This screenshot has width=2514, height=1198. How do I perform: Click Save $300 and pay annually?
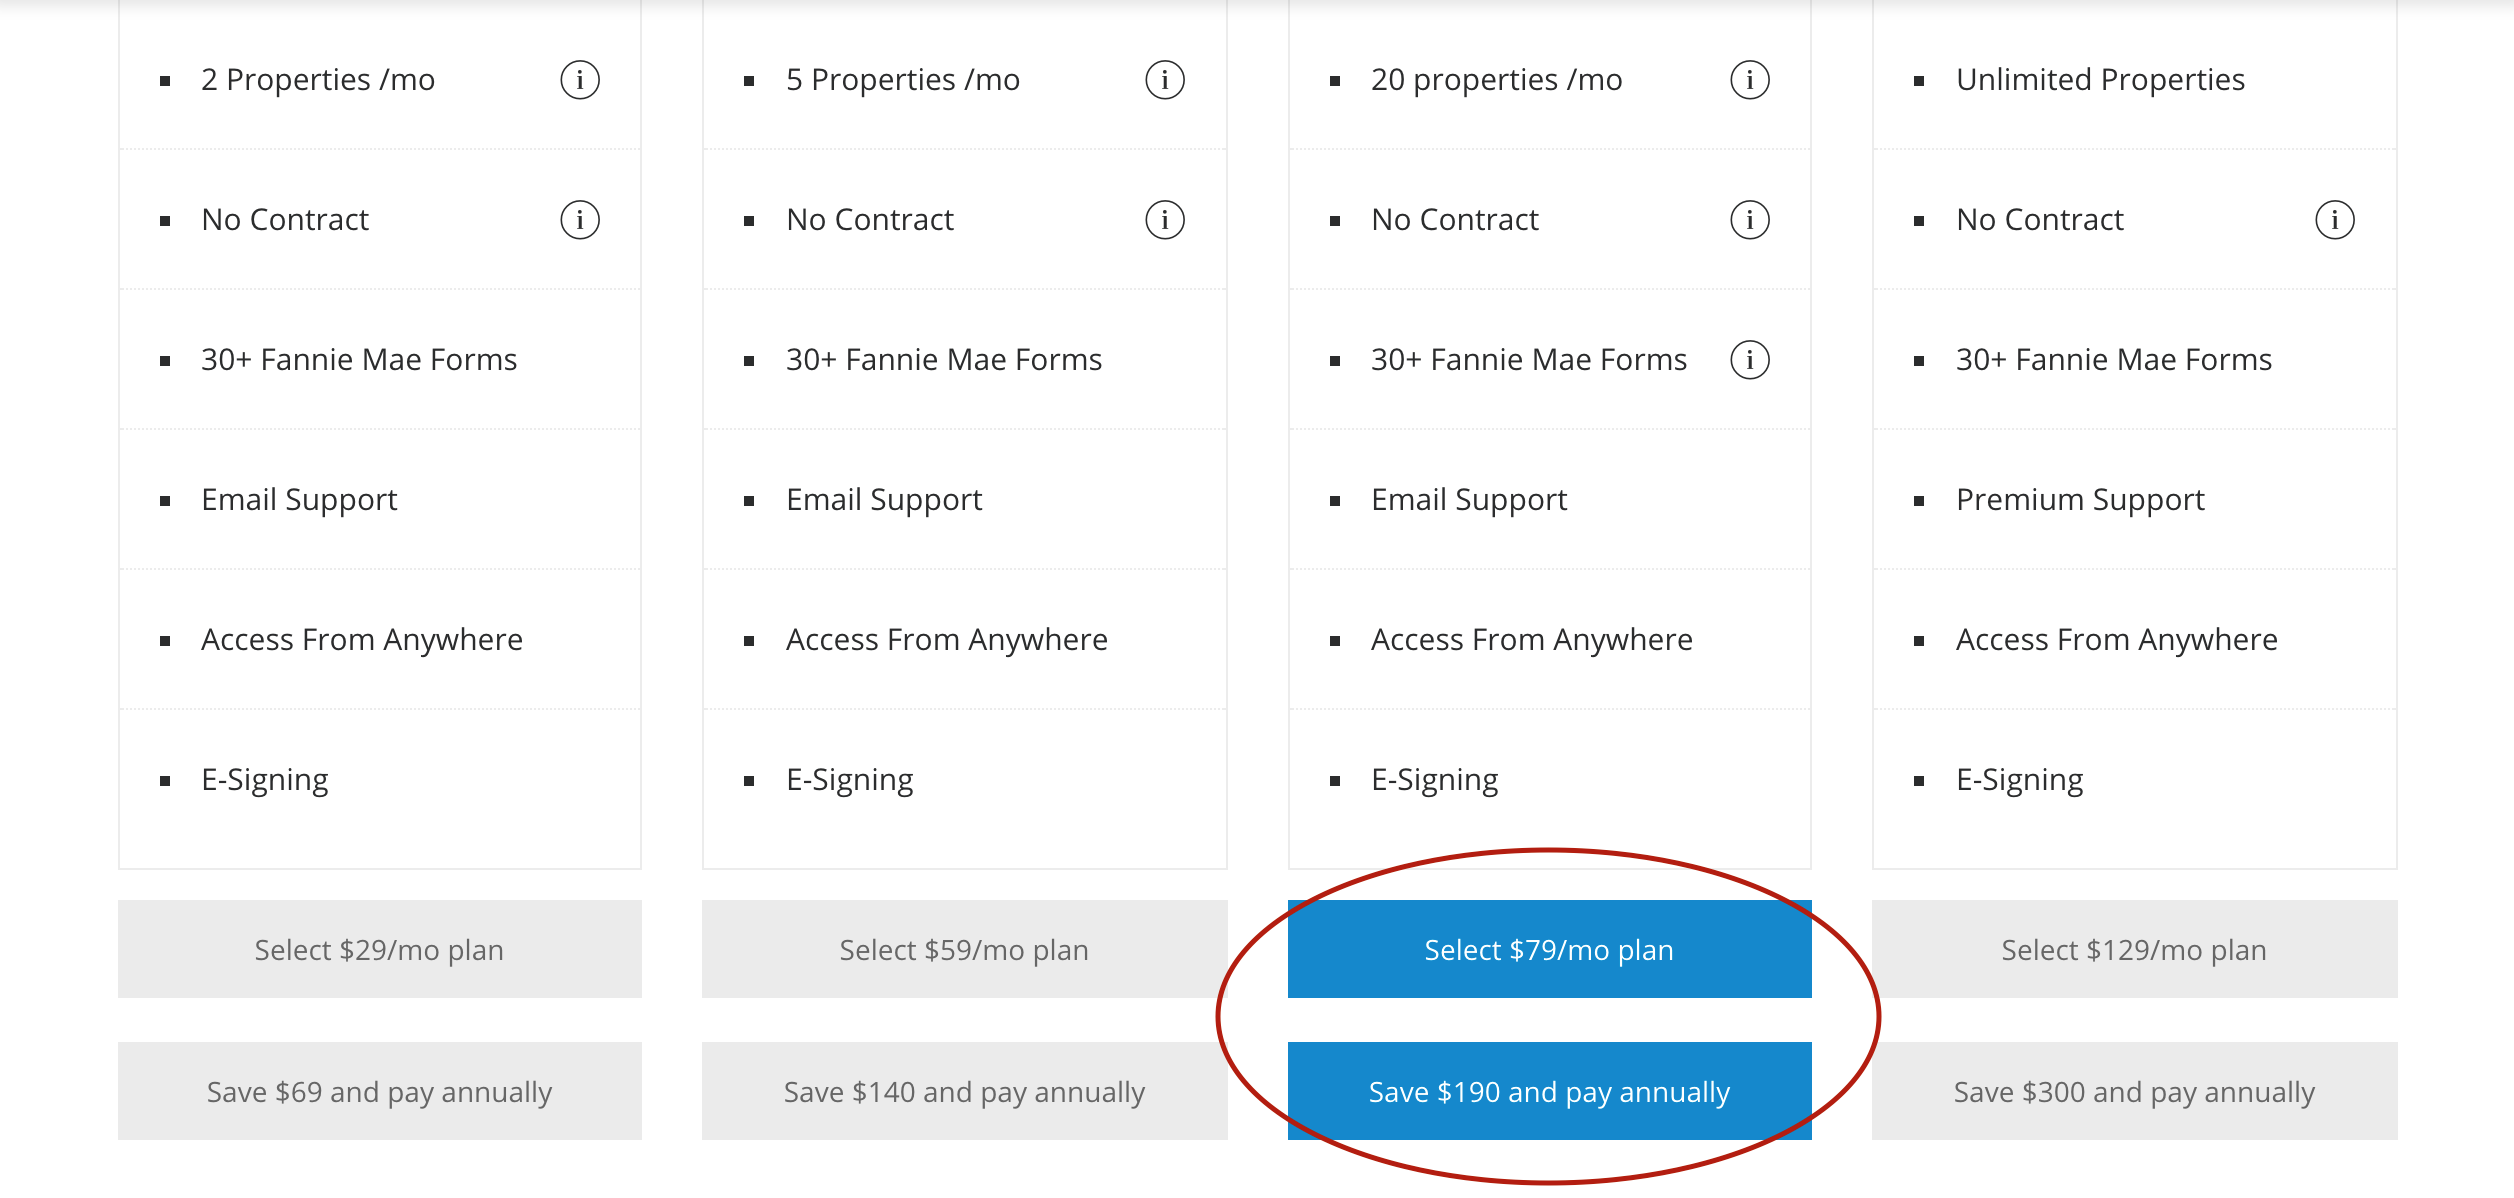pos(2135,1091)
